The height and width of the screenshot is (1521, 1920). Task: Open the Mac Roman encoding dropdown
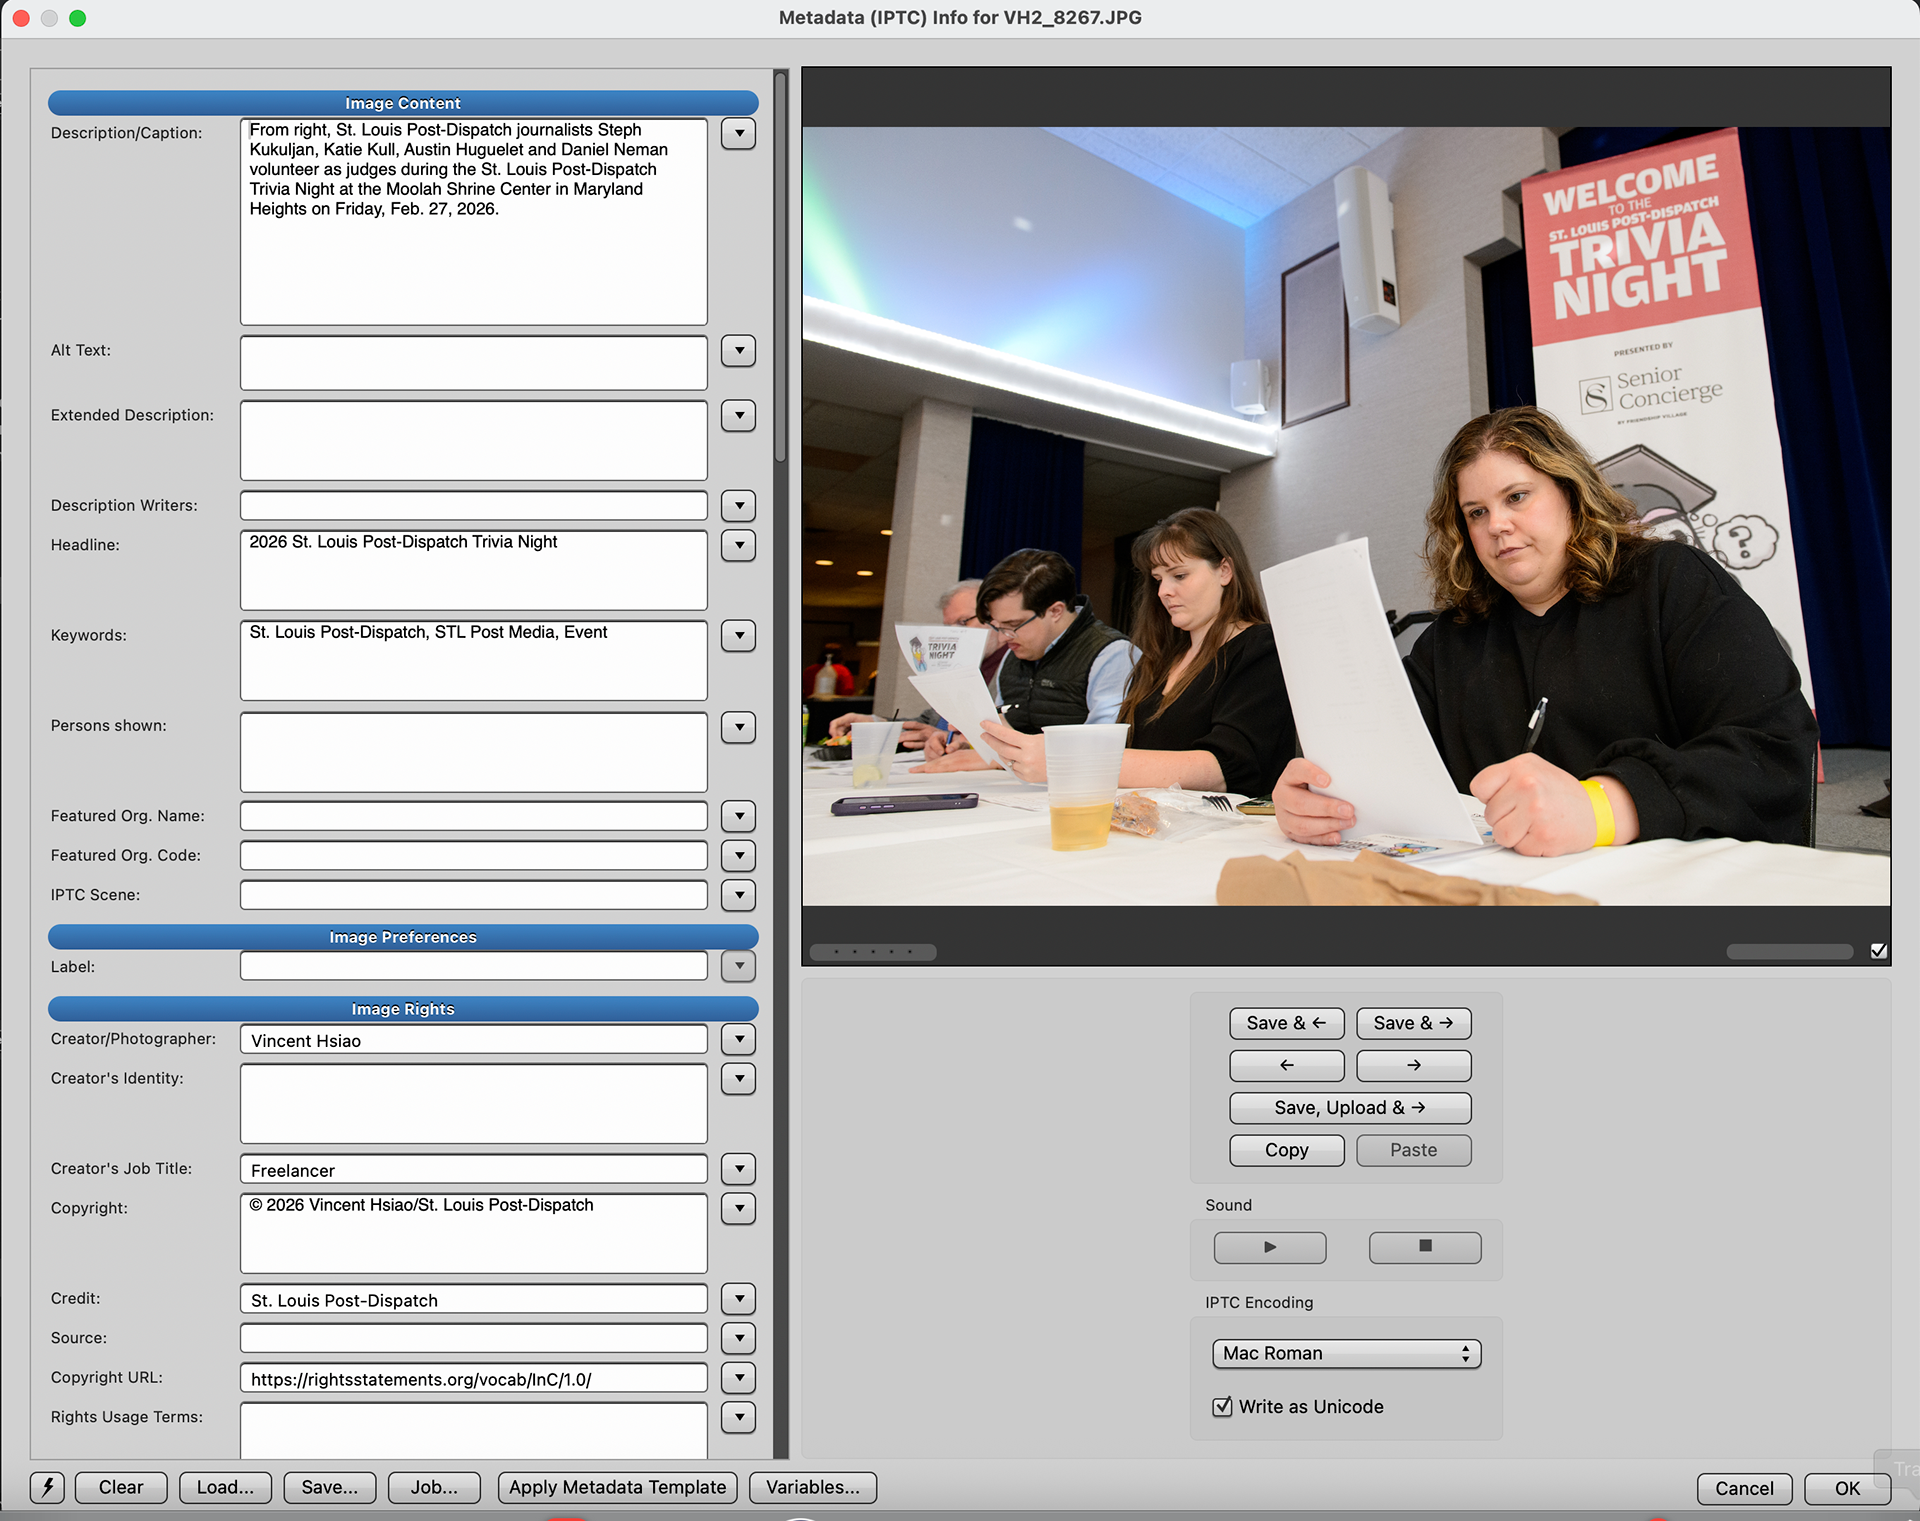point(1345,1353)
